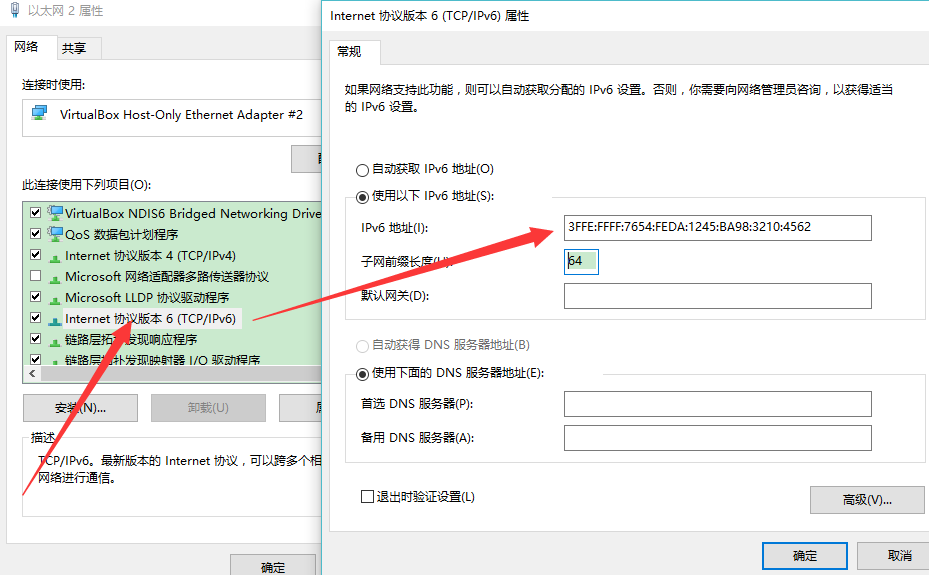Uncheck VirtualBox NDIS6 Bridged Networking checkbox

pyautogui.click(x=36, y=213)
